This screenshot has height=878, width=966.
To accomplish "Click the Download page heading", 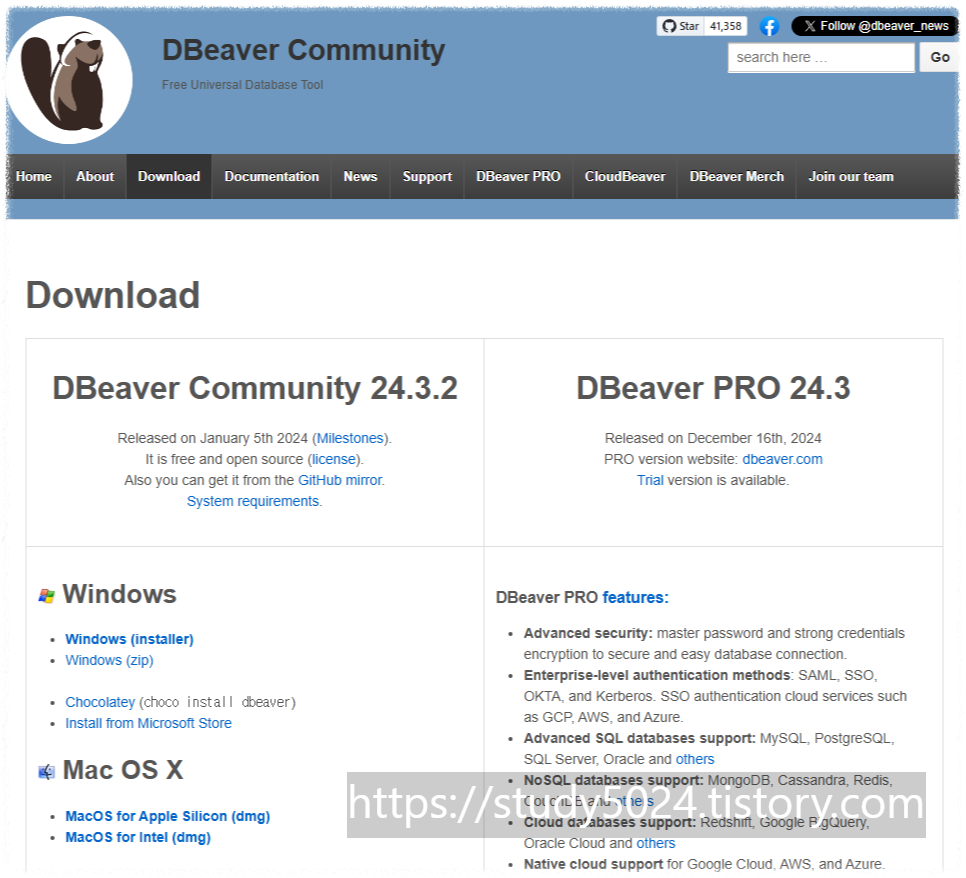I will click(113, 295).
